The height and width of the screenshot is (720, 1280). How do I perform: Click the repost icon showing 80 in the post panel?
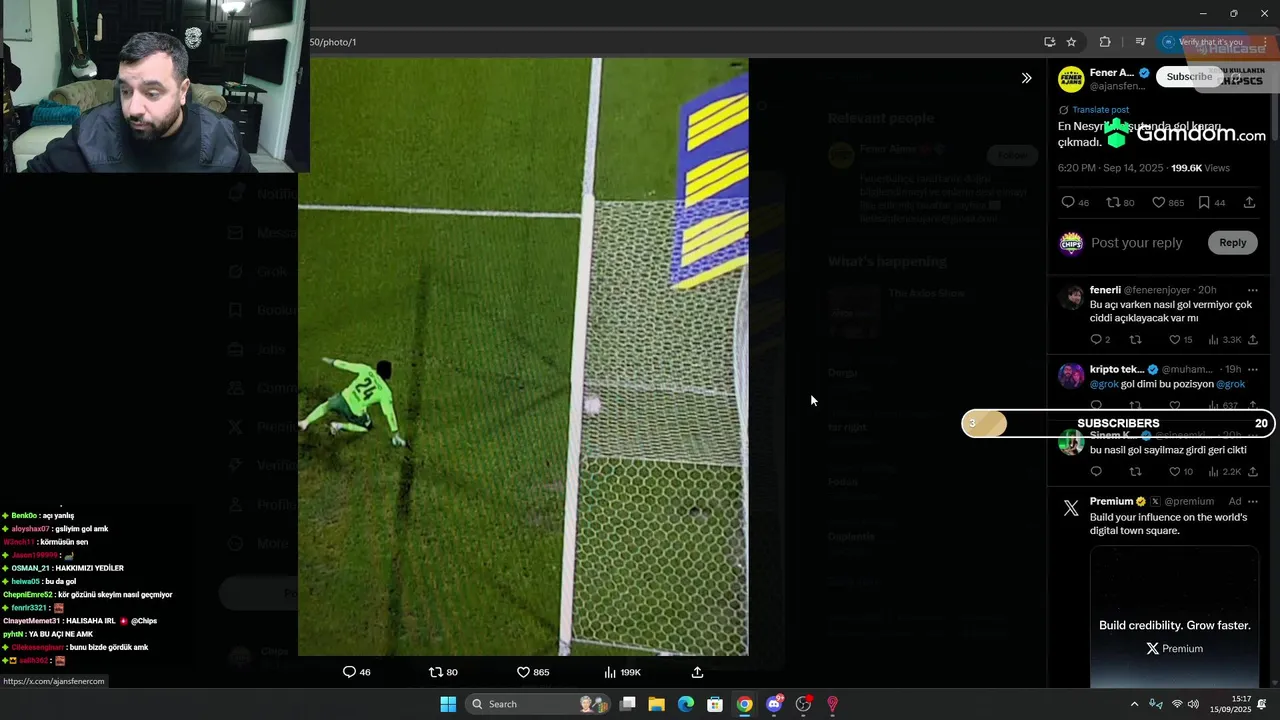point(1120,202)
